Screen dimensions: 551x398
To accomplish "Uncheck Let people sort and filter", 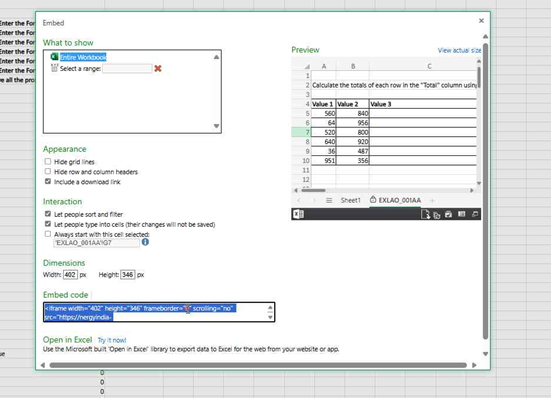I will tap(48, 214).
